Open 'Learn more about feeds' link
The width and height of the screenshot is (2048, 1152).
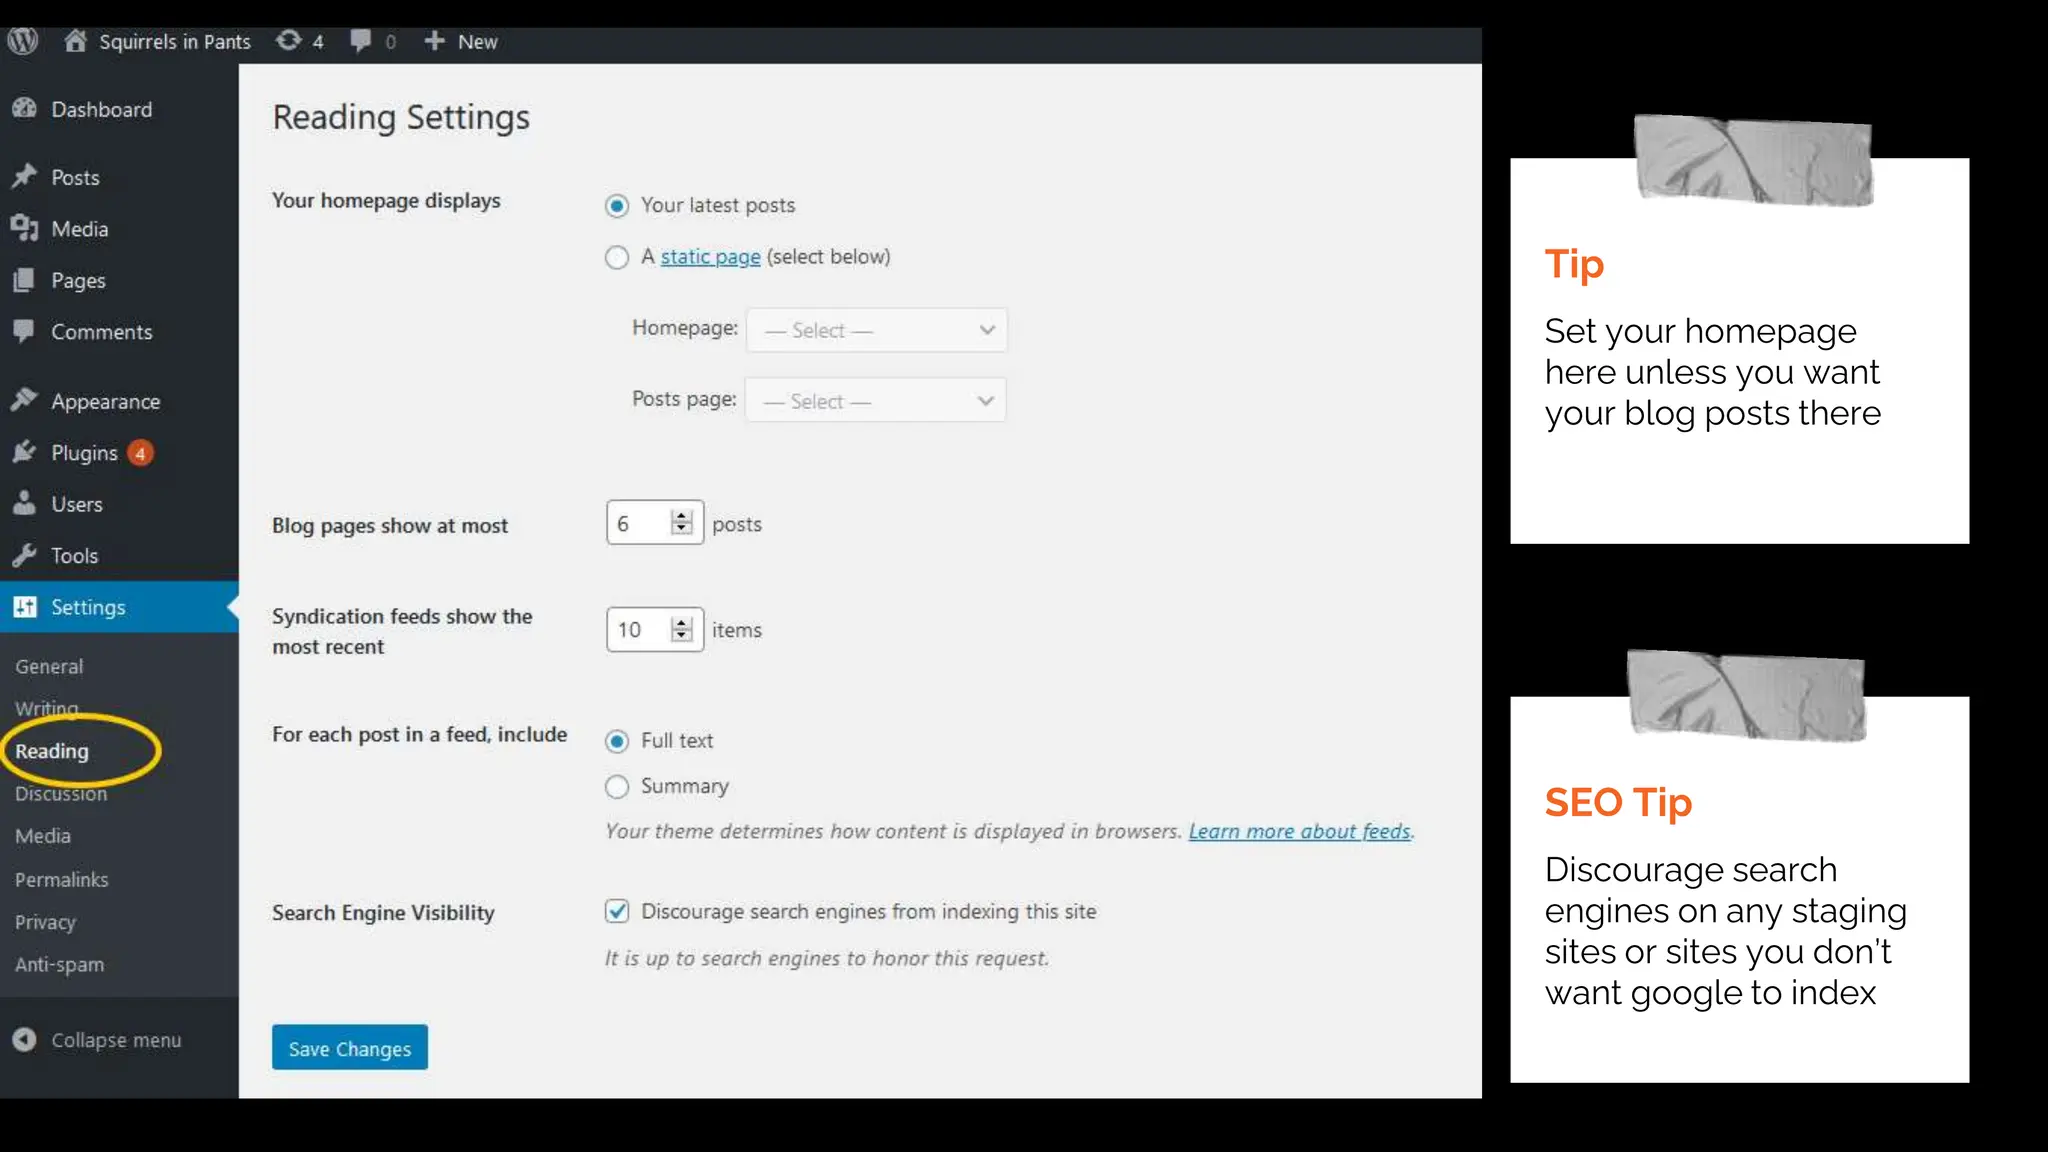1299,831
